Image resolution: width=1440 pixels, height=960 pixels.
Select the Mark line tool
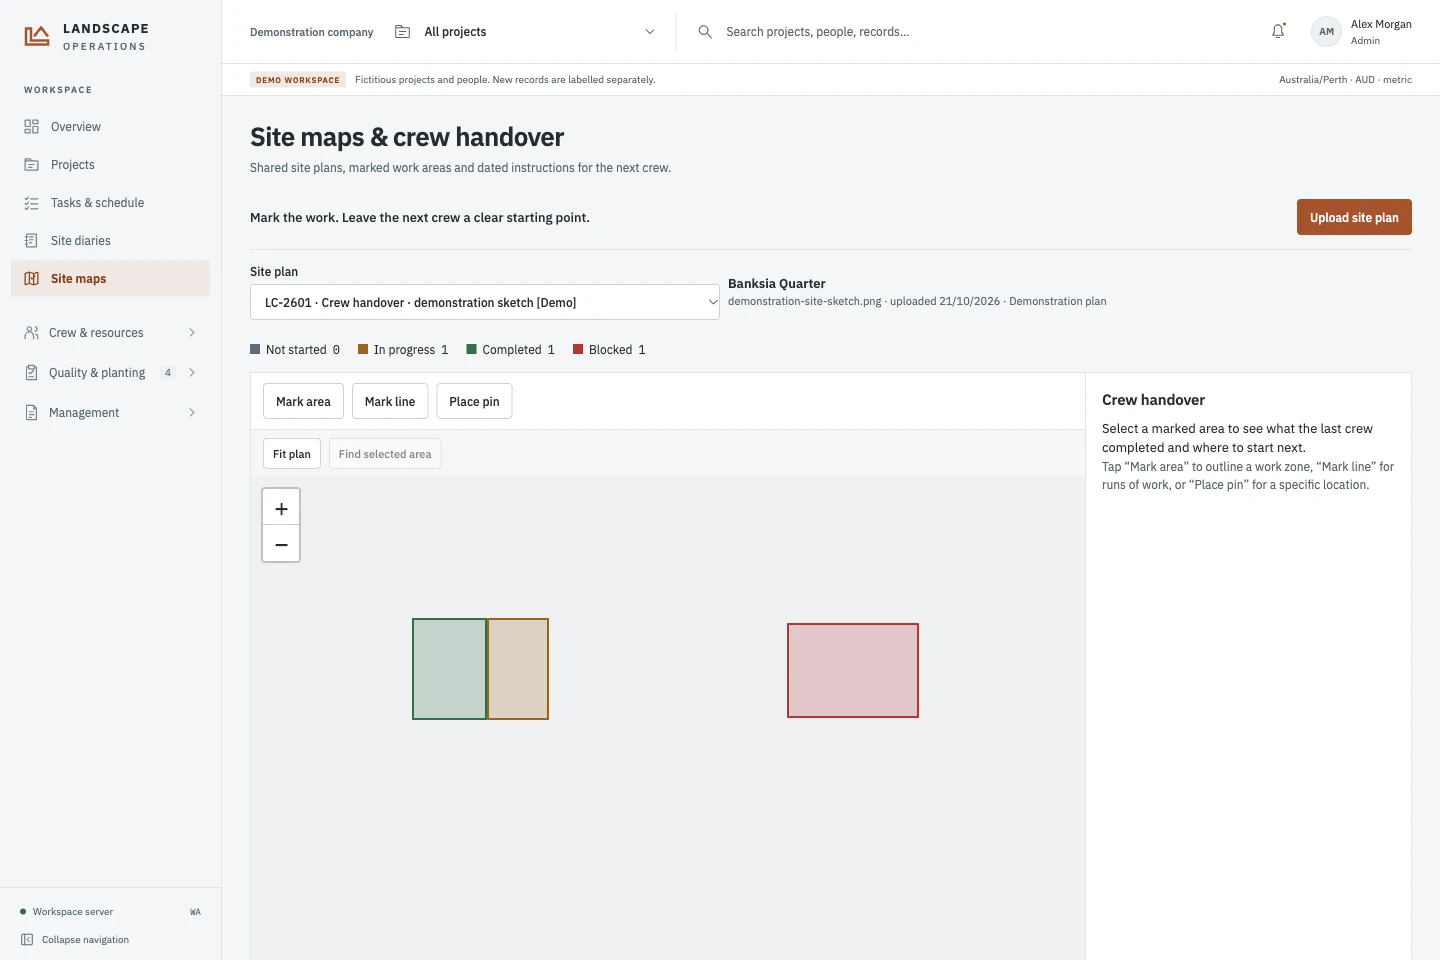(390, 401)
